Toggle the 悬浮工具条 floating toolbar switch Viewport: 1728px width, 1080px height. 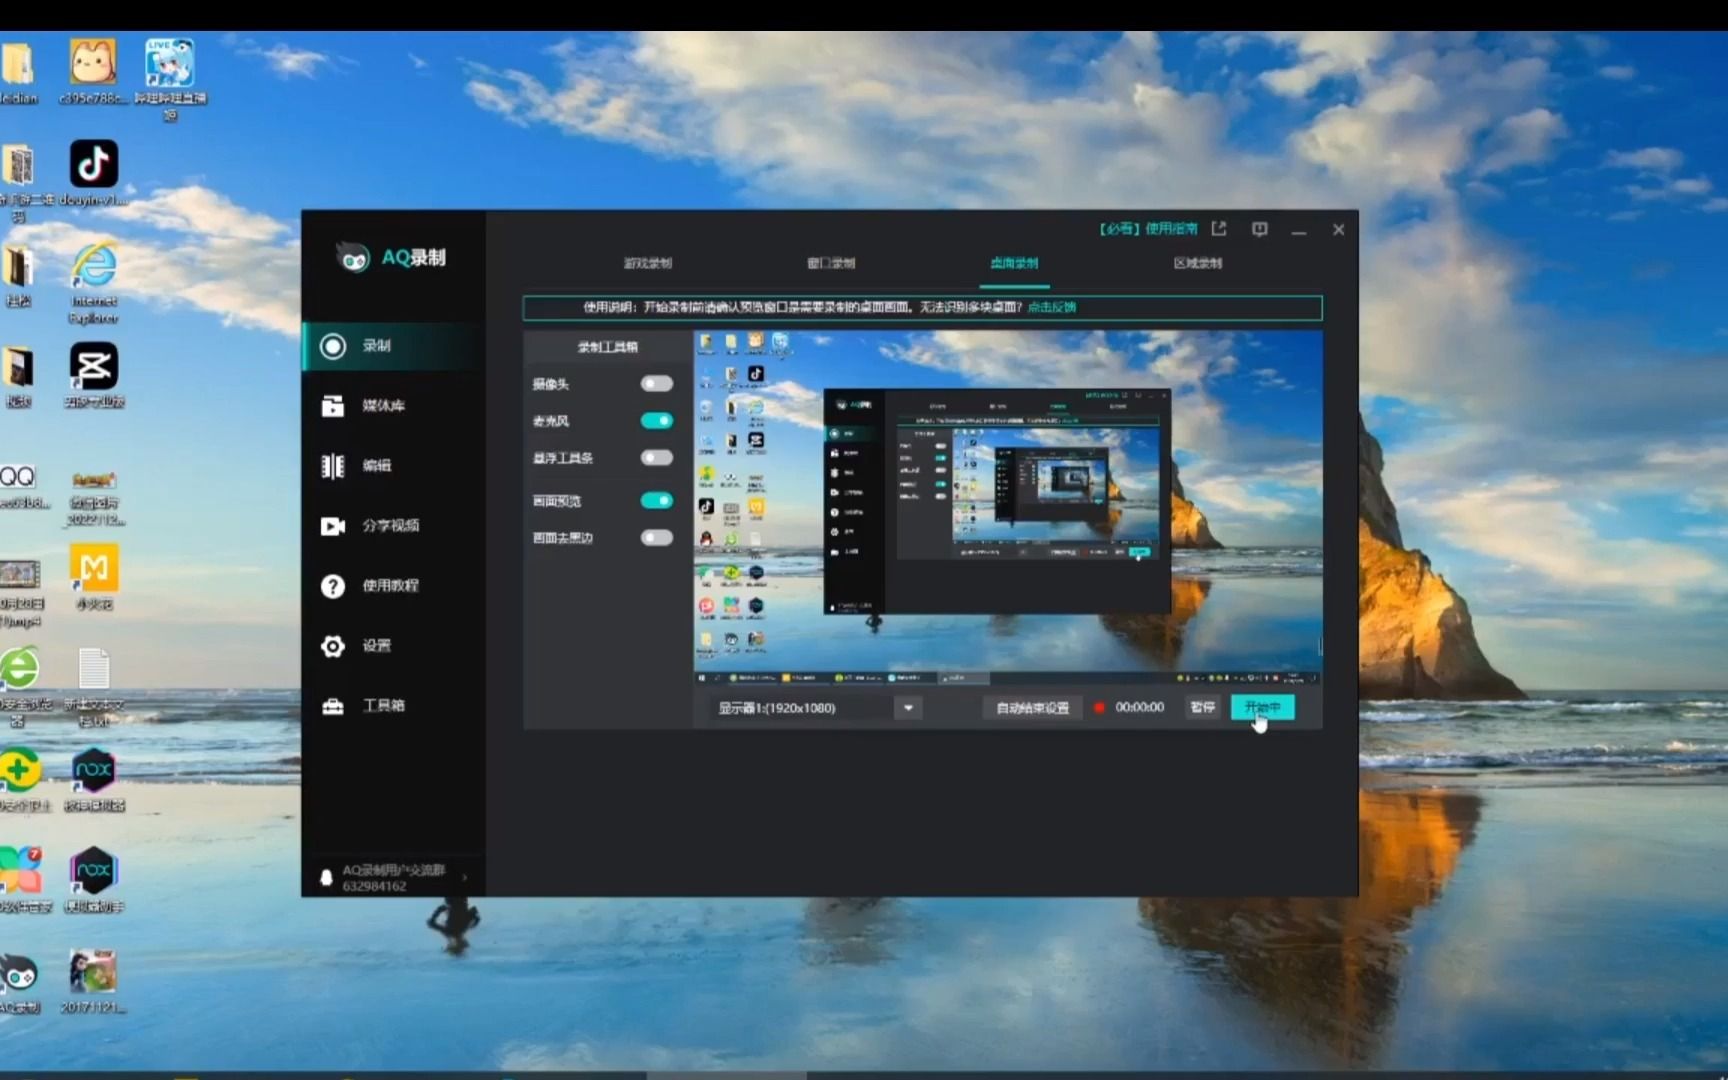pos(657,458)
